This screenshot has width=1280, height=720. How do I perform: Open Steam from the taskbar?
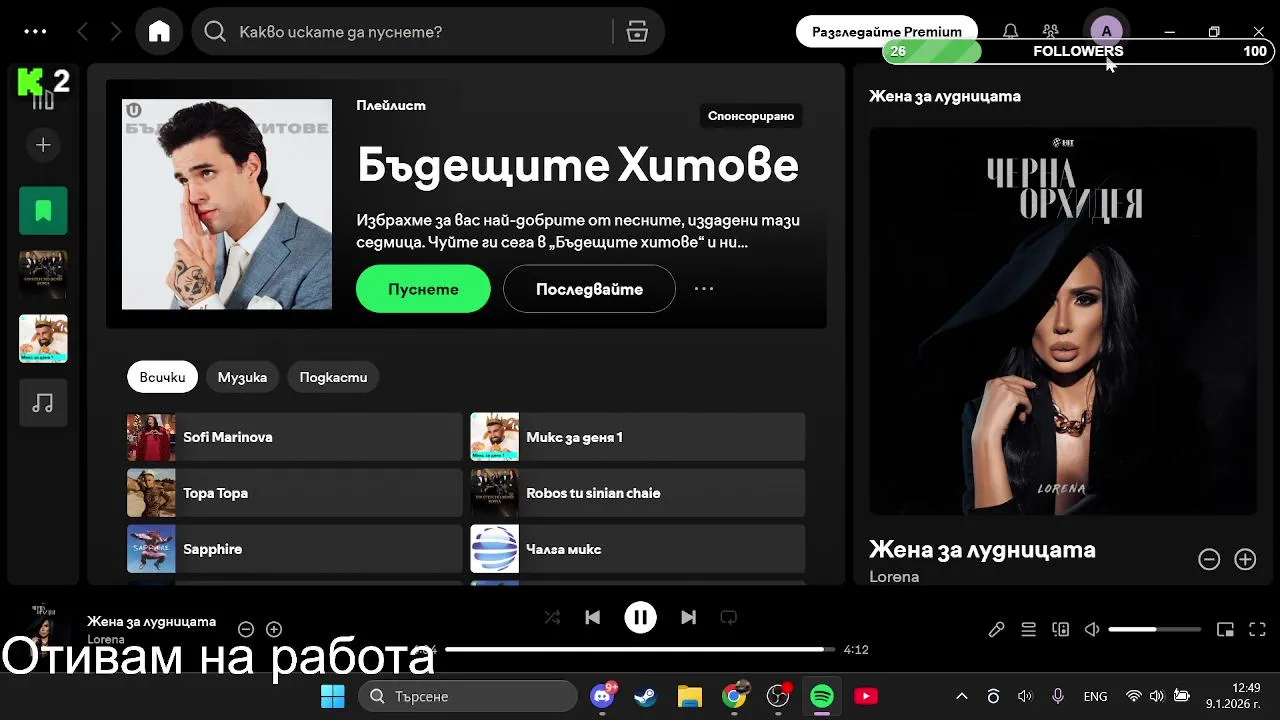[x=646, y=696]
